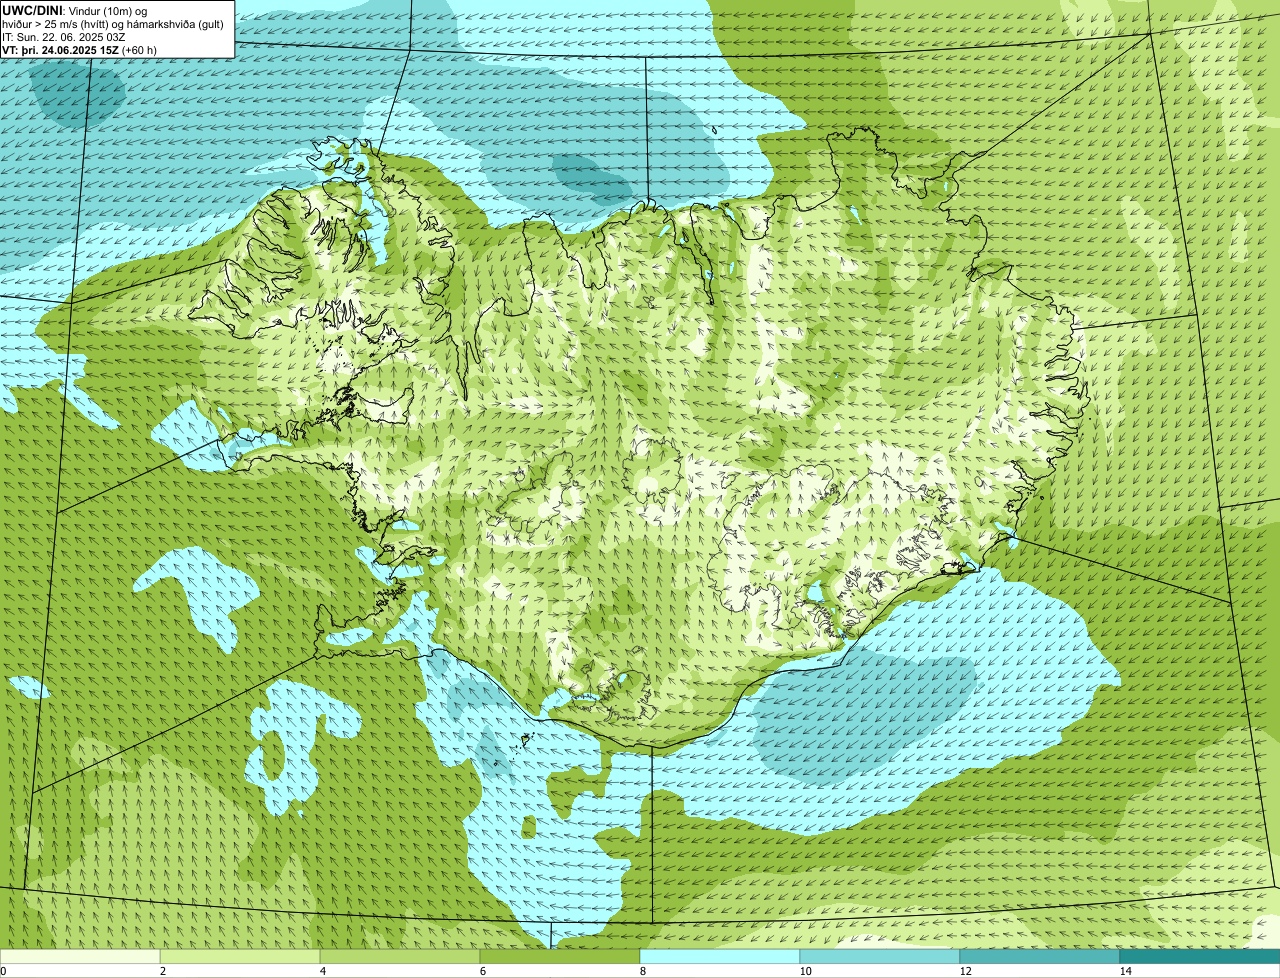Click the scale label '8'
This screenshot has height=978, width=1280.
coord(642,971)
